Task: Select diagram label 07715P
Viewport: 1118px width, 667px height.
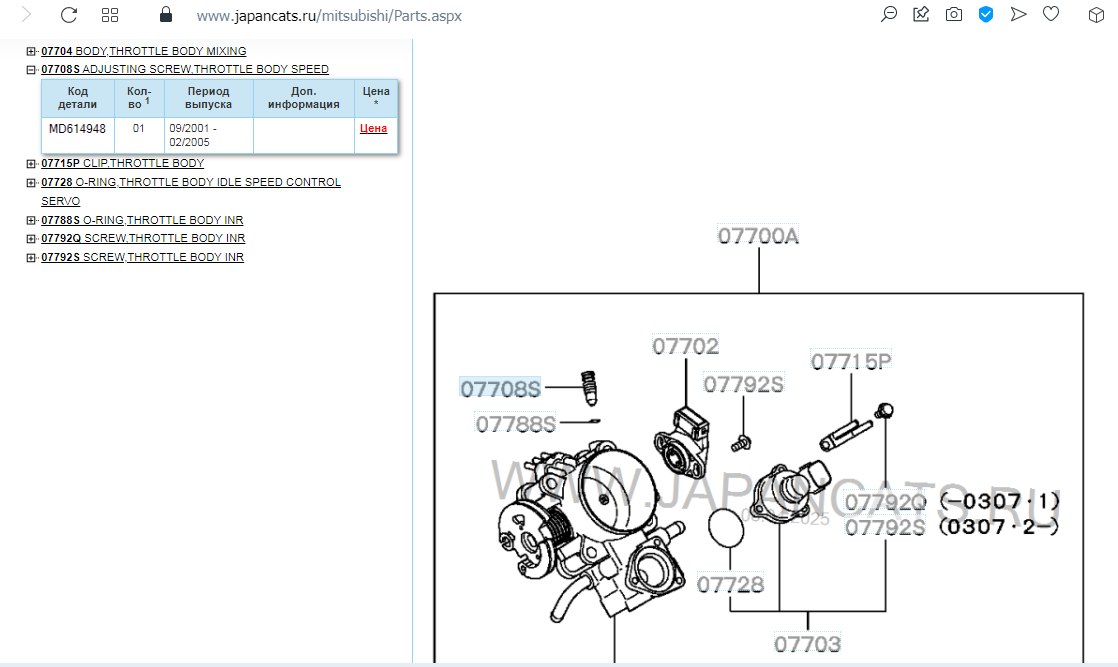Action: pos(851,362)
